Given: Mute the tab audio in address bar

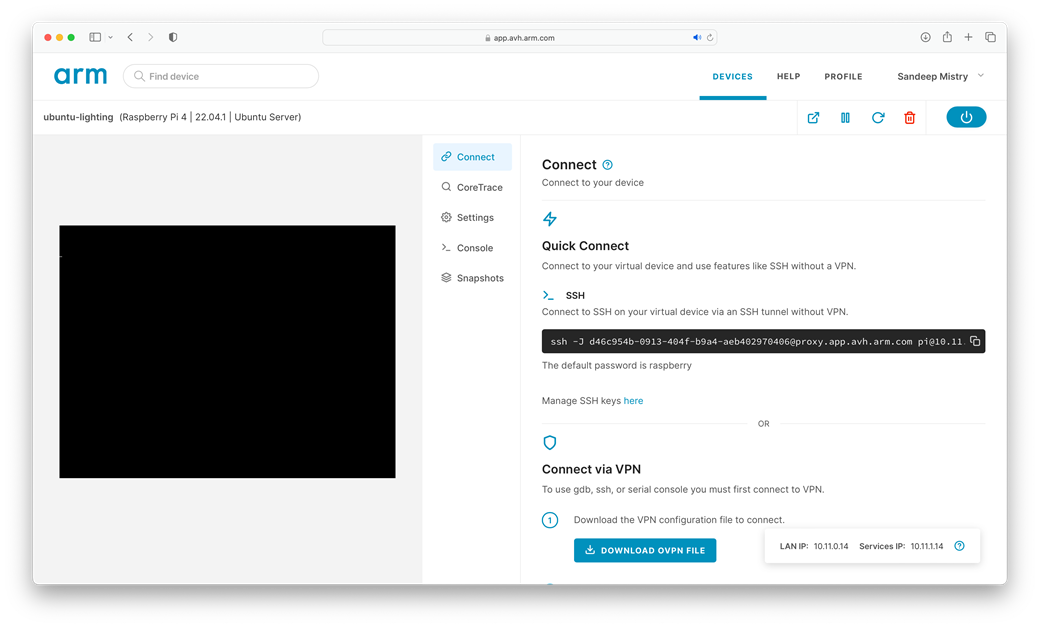Looking at the screenshot, I should [x=697, y=38].
